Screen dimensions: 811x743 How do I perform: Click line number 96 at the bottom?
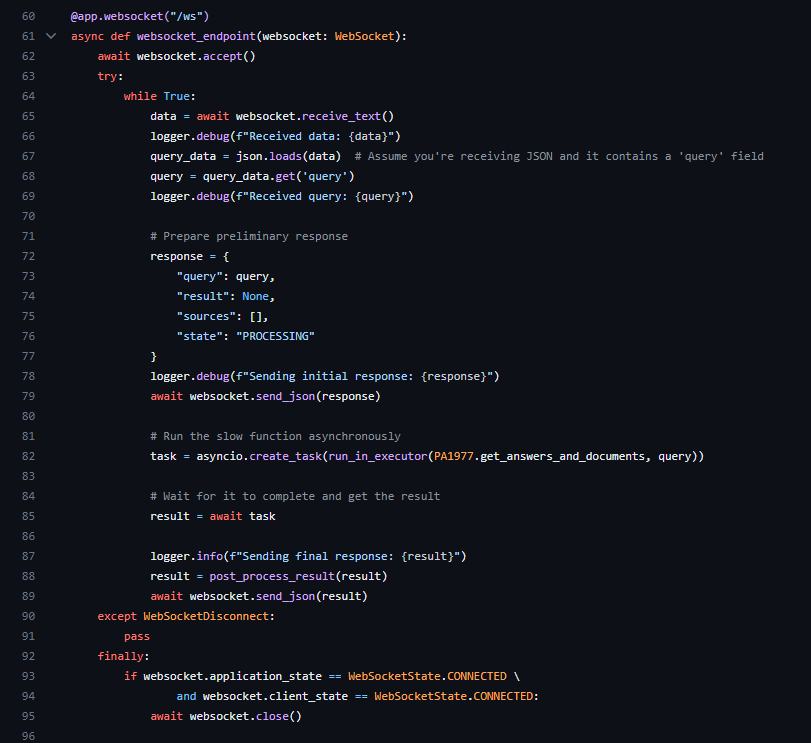click(x=27, y=736)
